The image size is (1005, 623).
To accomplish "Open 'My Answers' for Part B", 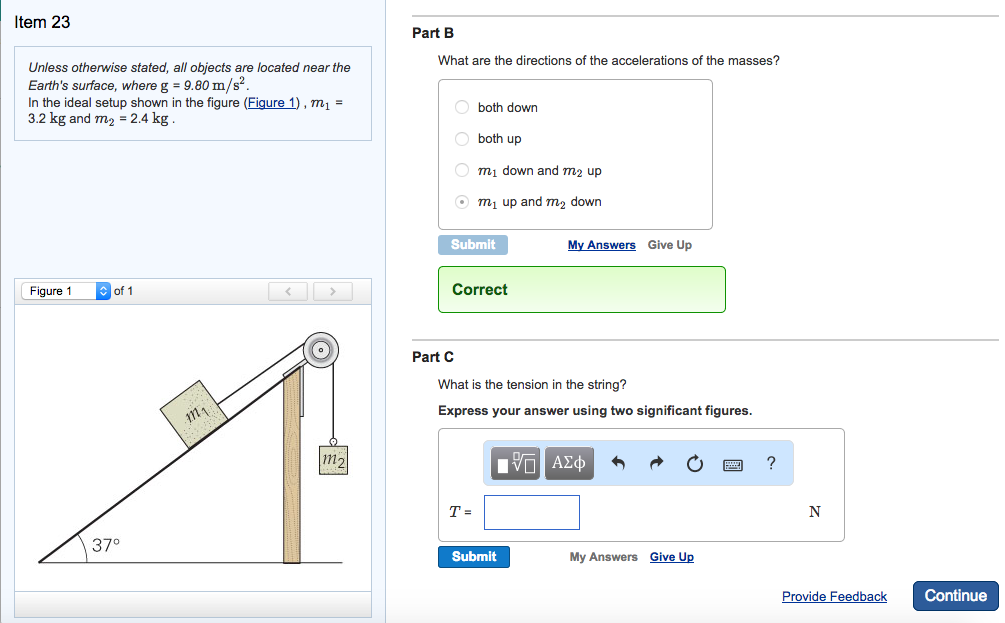I will pos(601,245).
